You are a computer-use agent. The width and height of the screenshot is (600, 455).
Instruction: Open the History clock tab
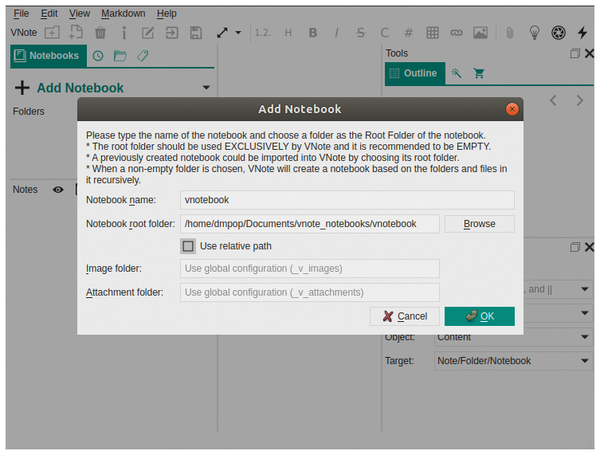tap(98, 56)
